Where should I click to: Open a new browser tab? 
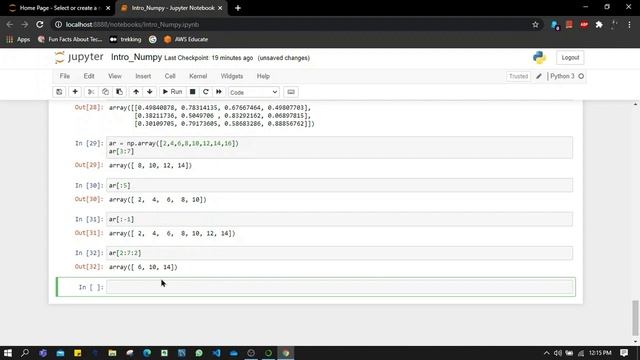click(x=238, y=8)
